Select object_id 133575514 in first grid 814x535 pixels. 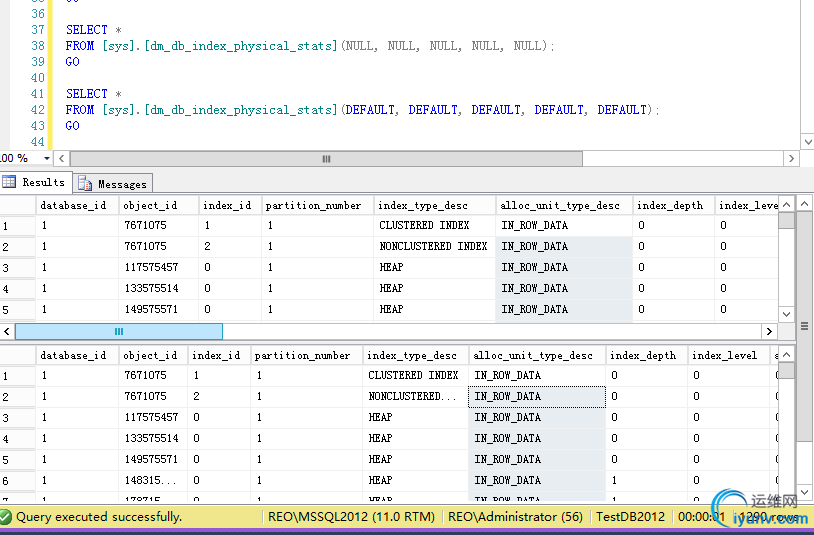pyautogui.click(x=159, y=289)
